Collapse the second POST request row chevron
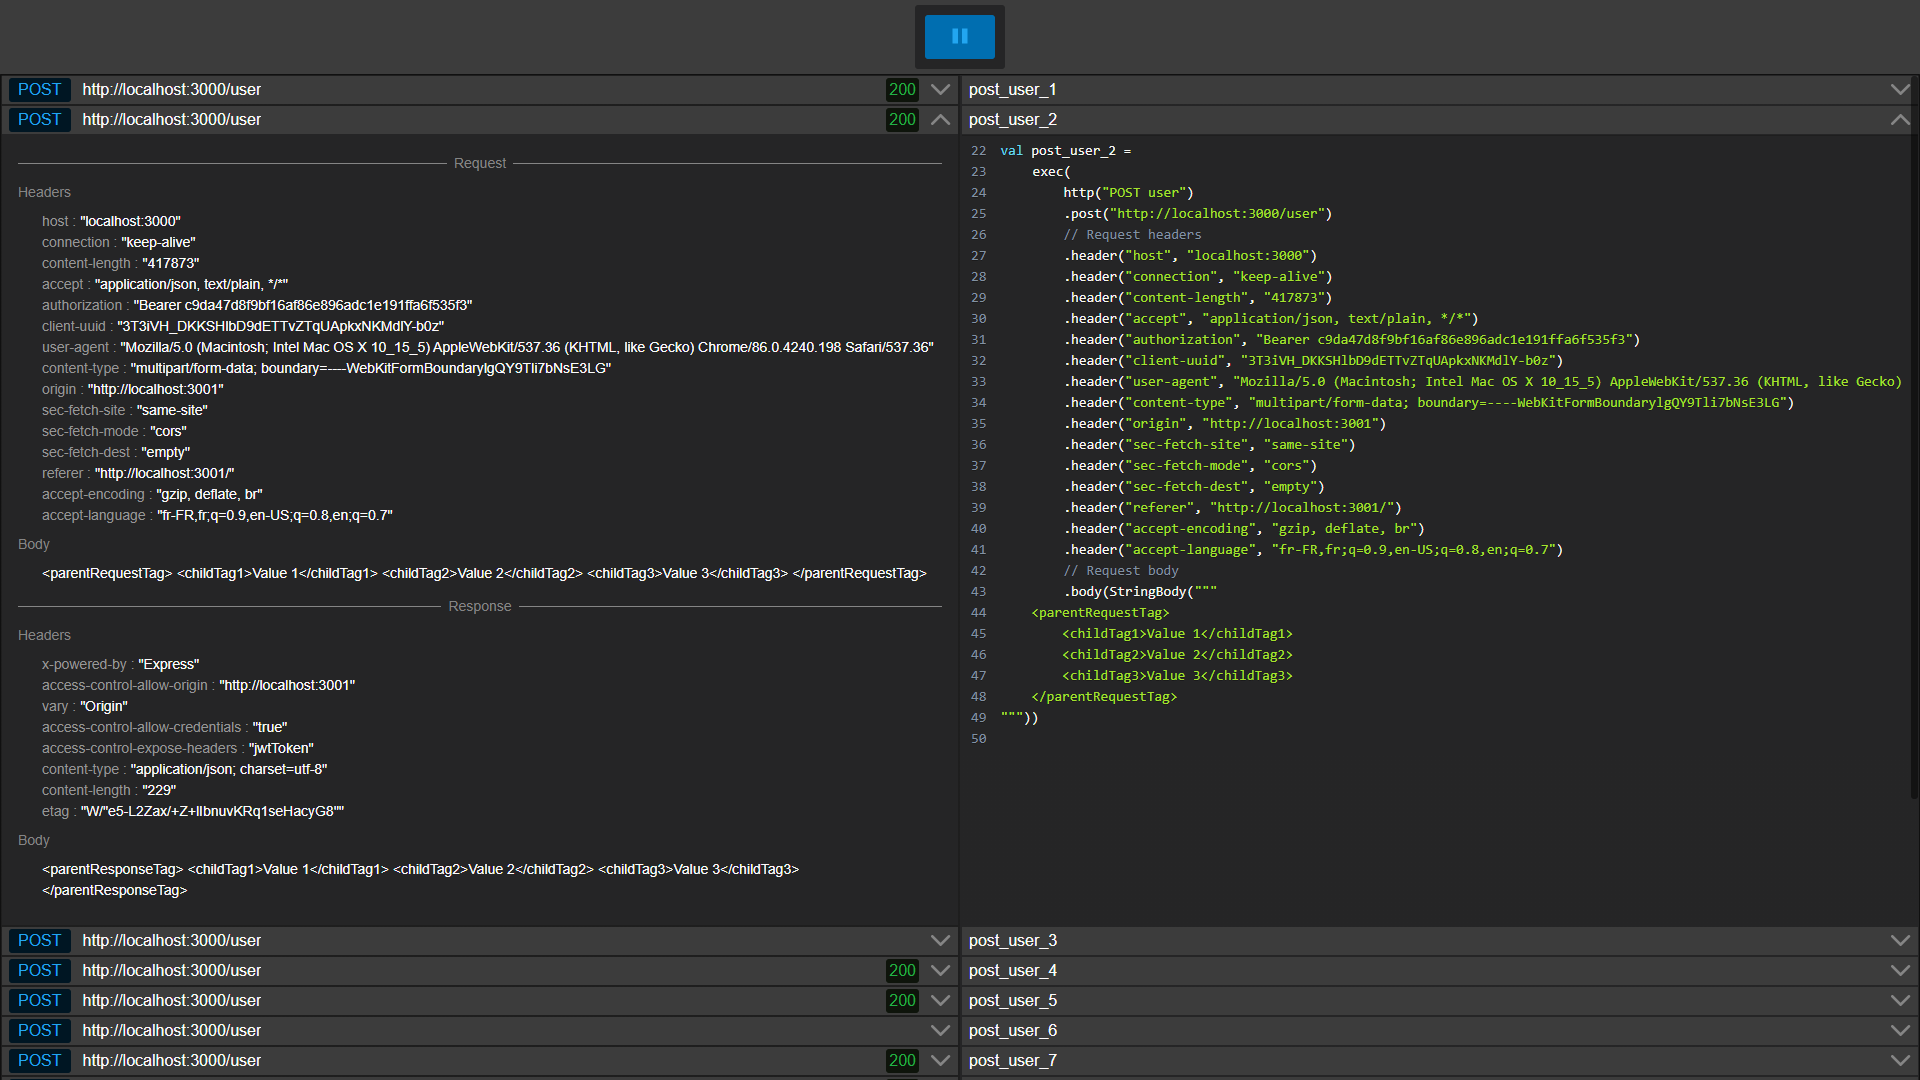 tap(940, 120)
